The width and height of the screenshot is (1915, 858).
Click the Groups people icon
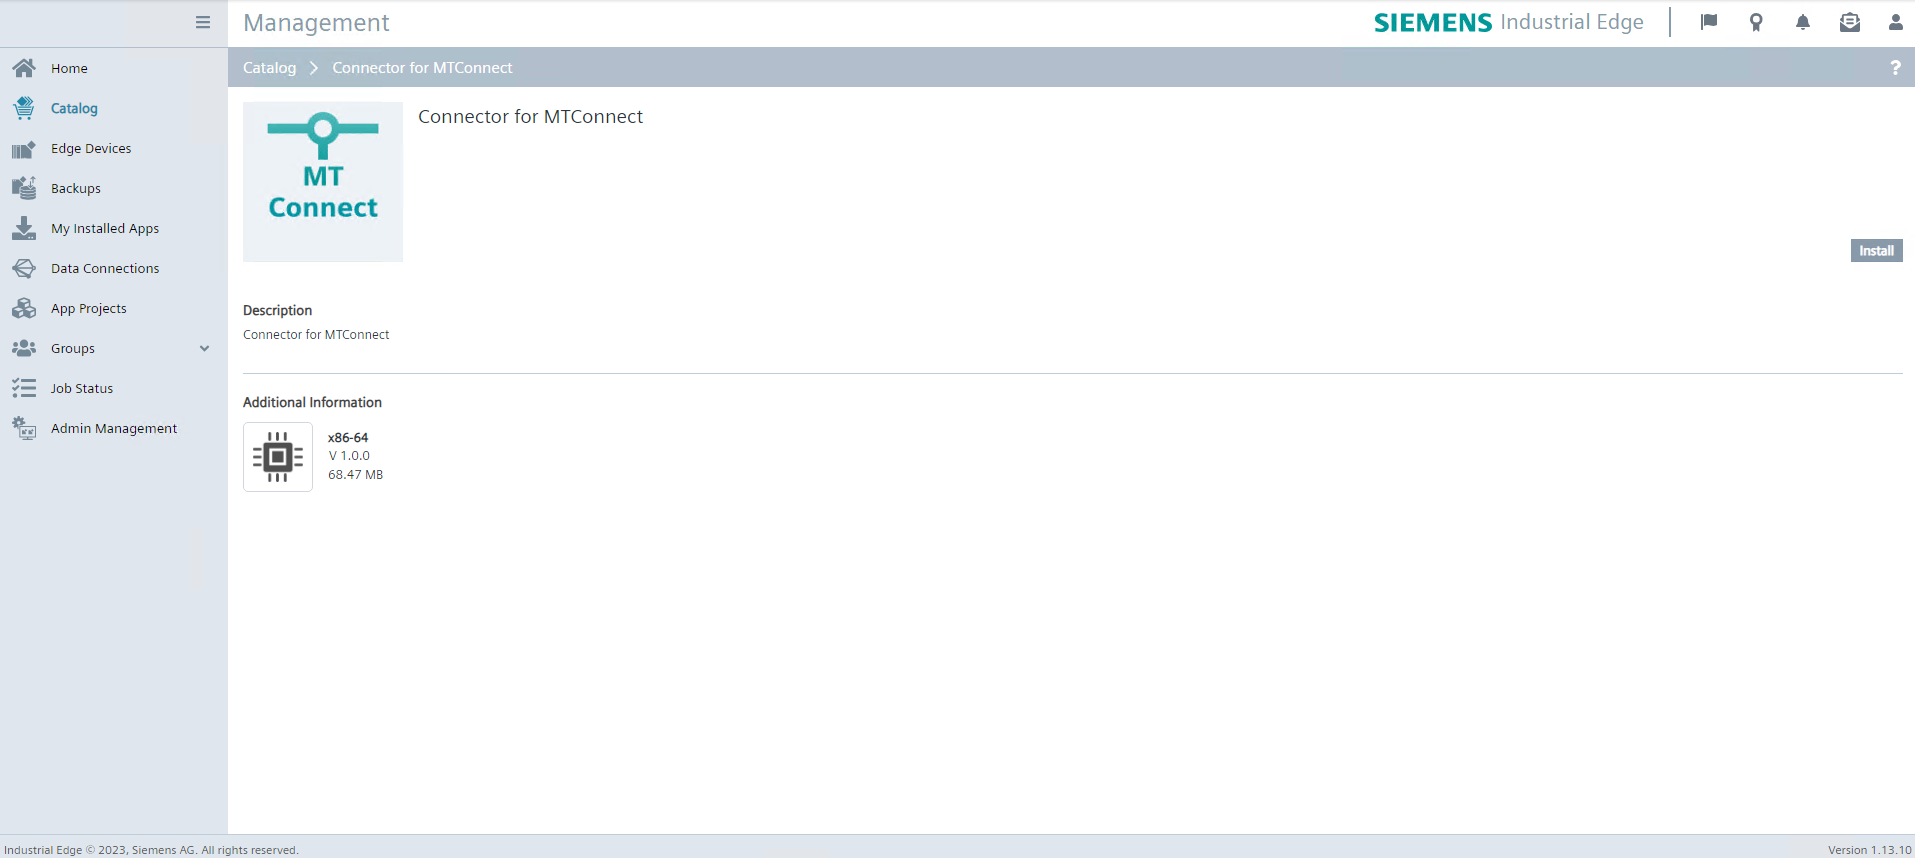[24, 348]
